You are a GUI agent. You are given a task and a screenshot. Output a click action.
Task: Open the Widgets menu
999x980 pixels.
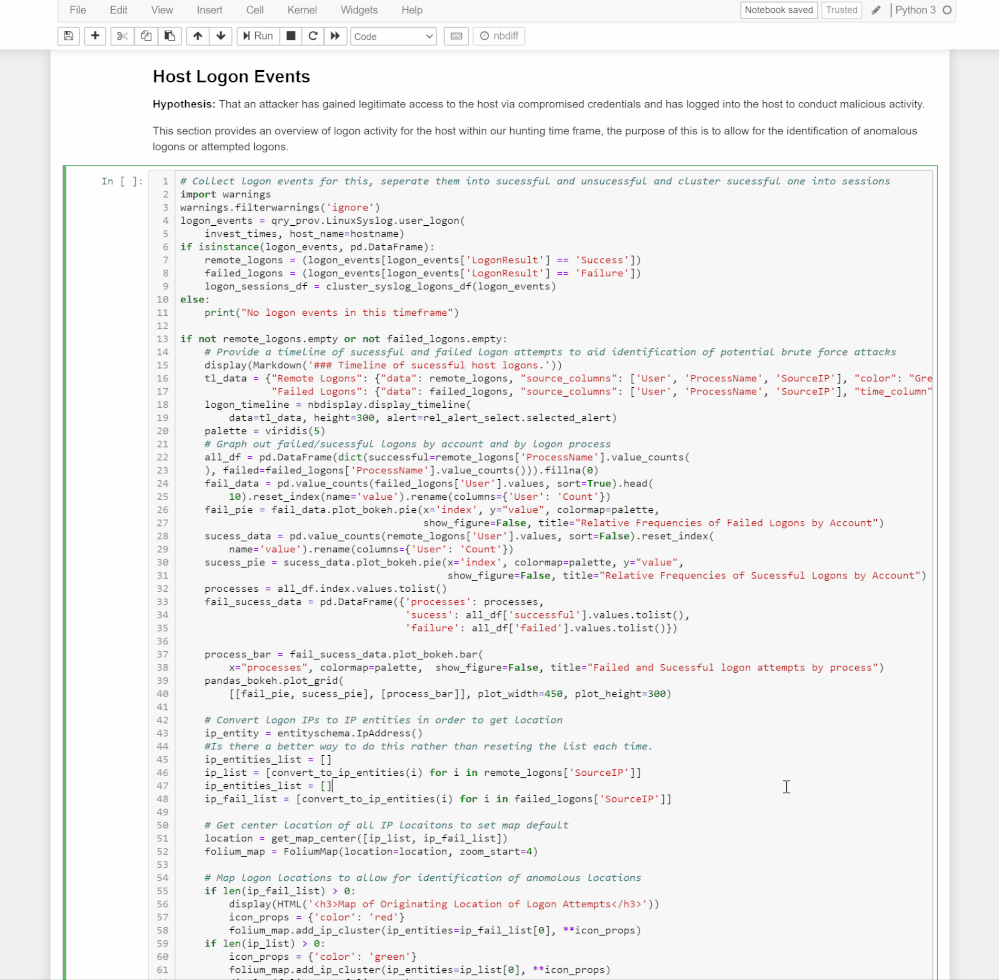pos(359,10)
